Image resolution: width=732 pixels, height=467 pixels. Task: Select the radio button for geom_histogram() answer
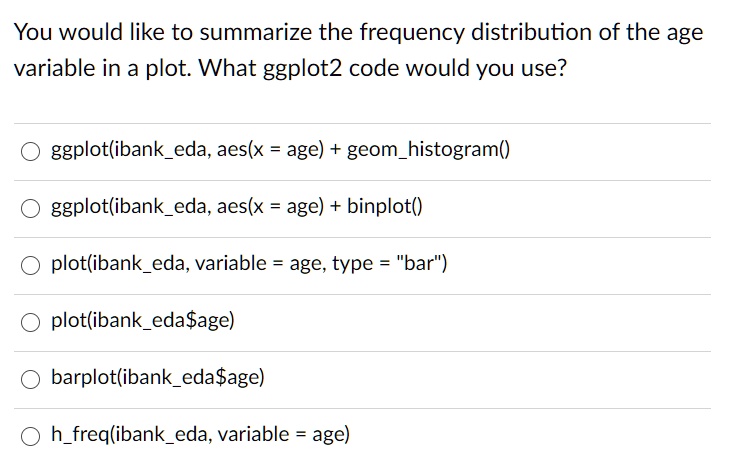coord(30,151)
